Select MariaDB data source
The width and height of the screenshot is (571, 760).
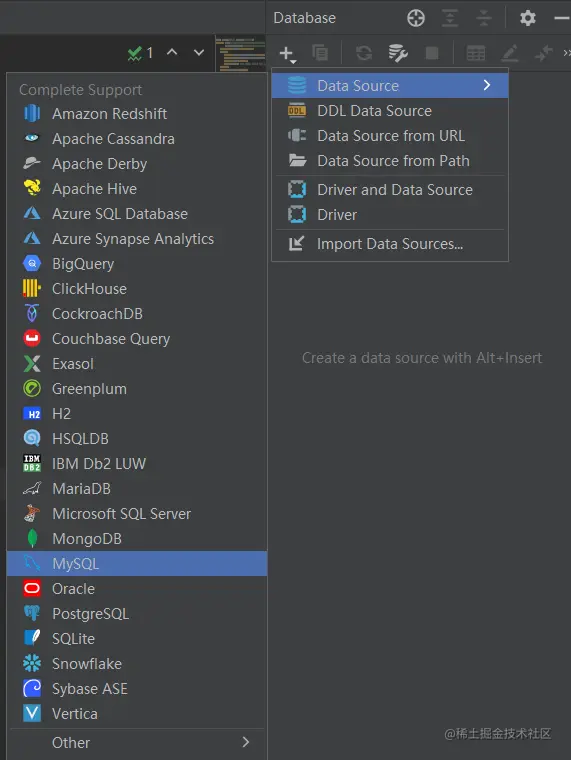tap(137, 489)
